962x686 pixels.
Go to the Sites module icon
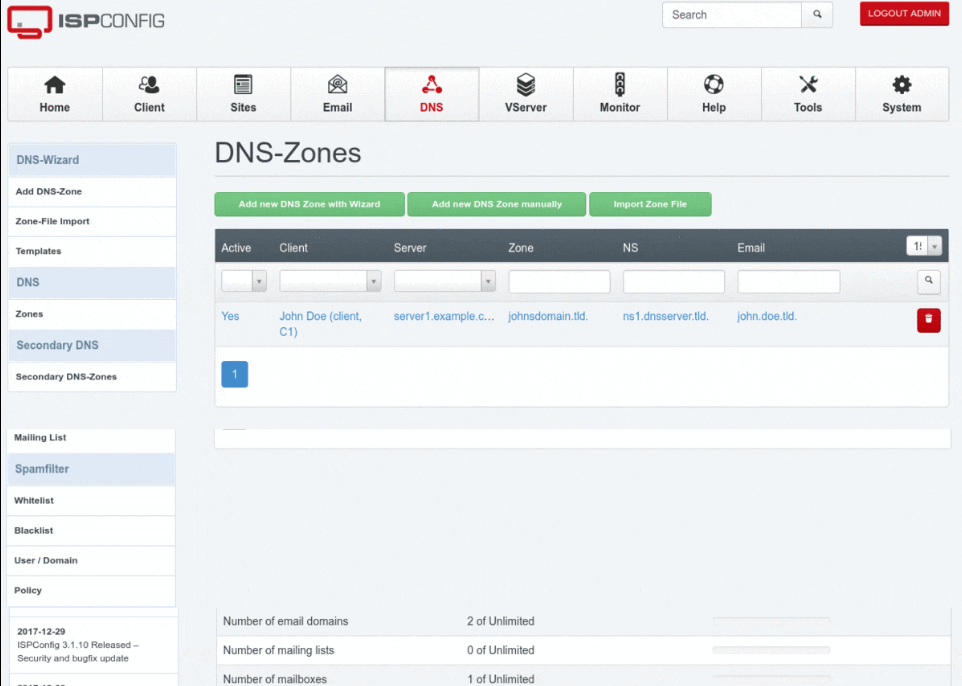243,86
